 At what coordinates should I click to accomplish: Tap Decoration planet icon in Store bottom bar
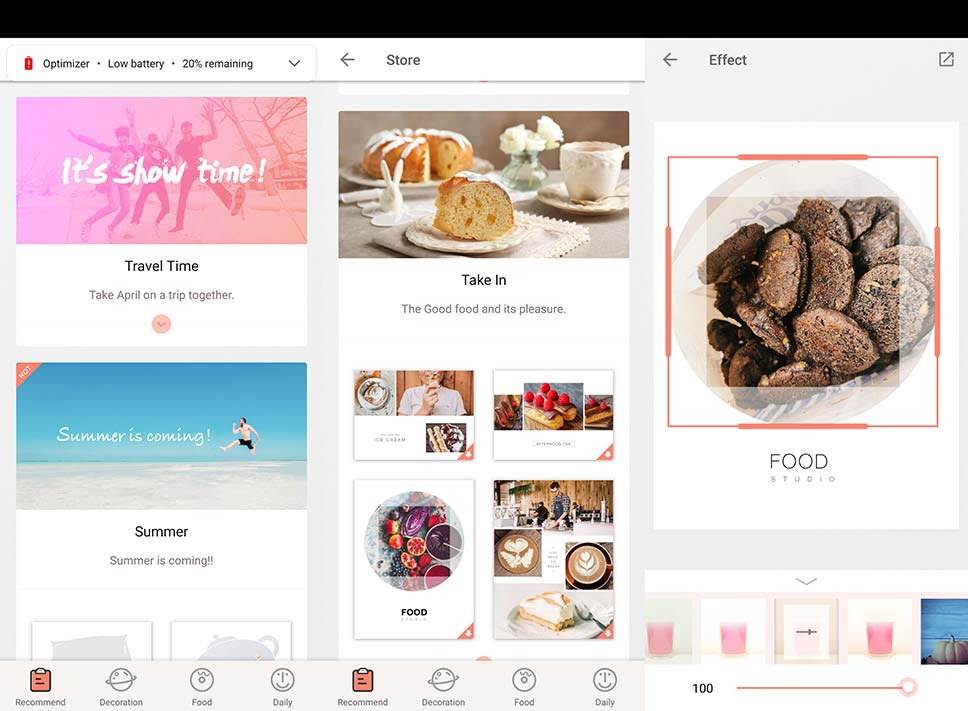(x=443, y=680)
